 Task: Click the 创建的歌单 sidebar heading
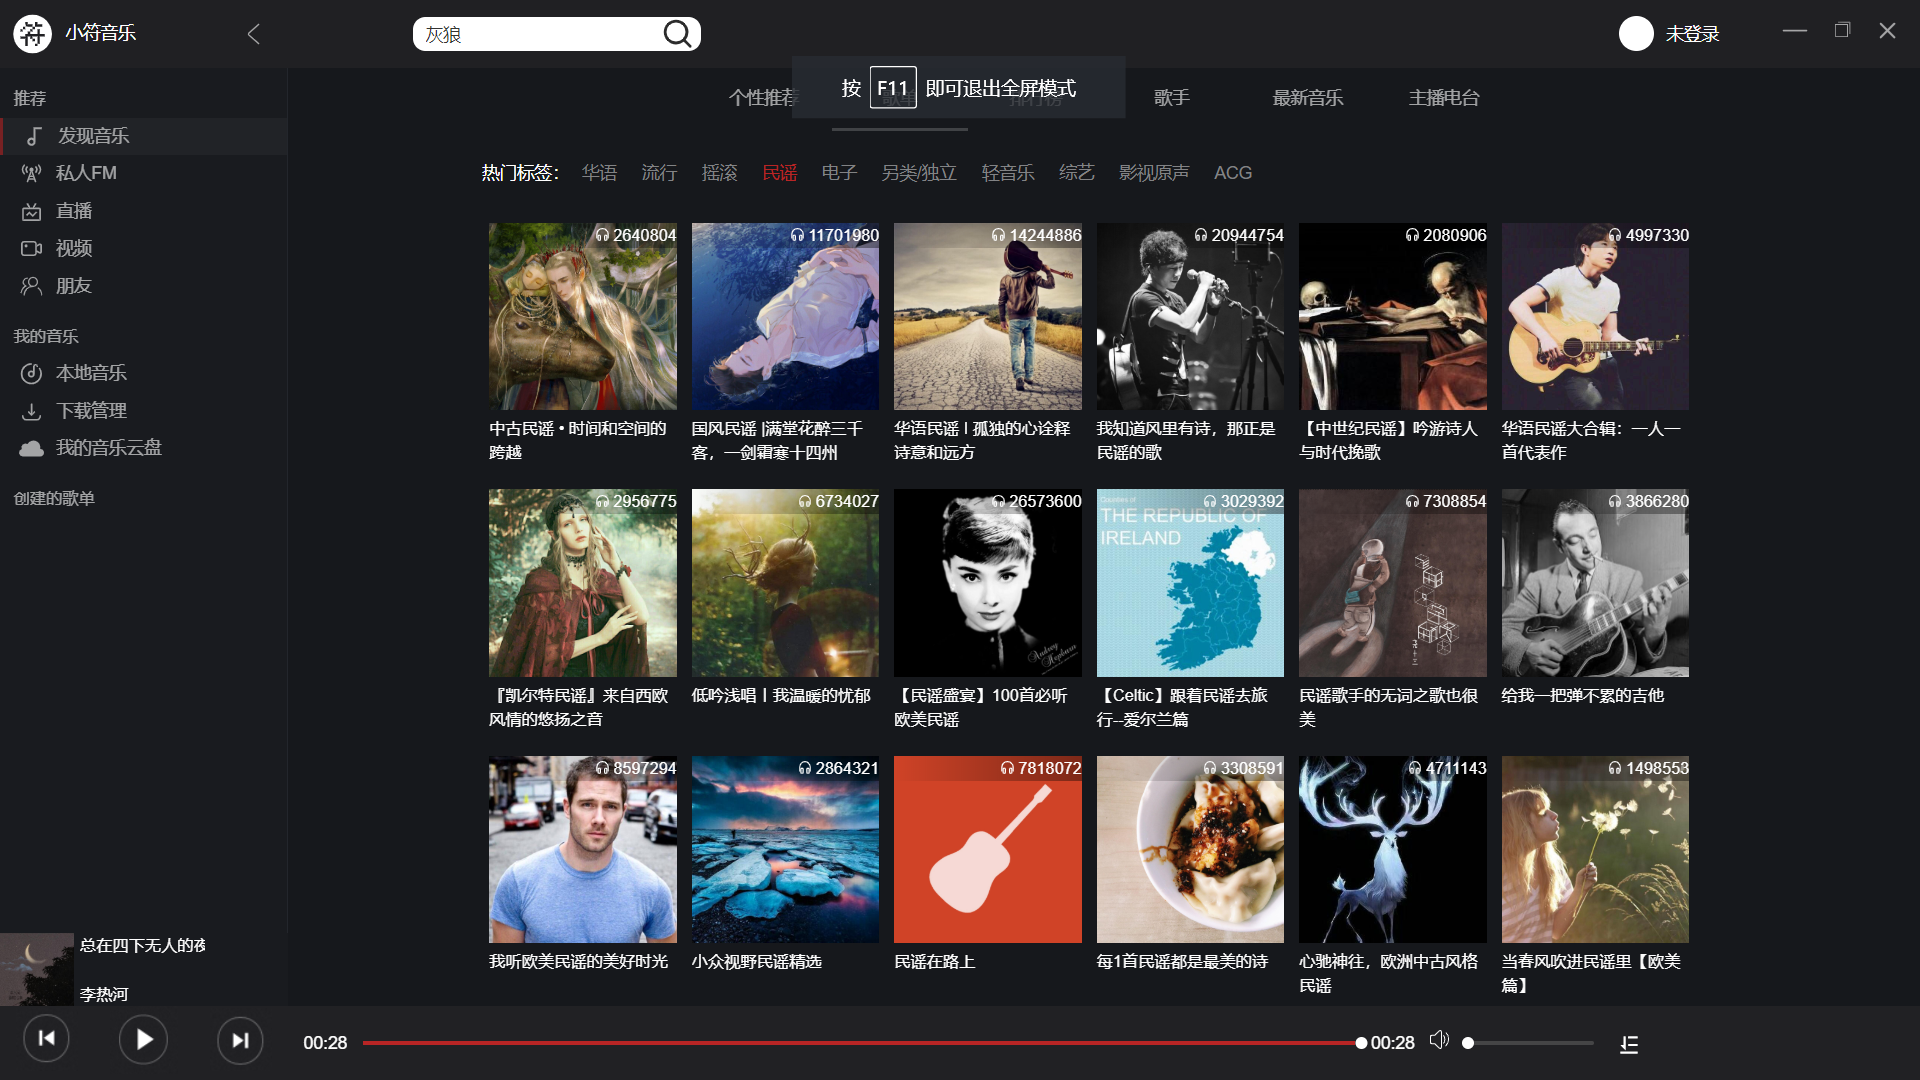pos(54,498)
